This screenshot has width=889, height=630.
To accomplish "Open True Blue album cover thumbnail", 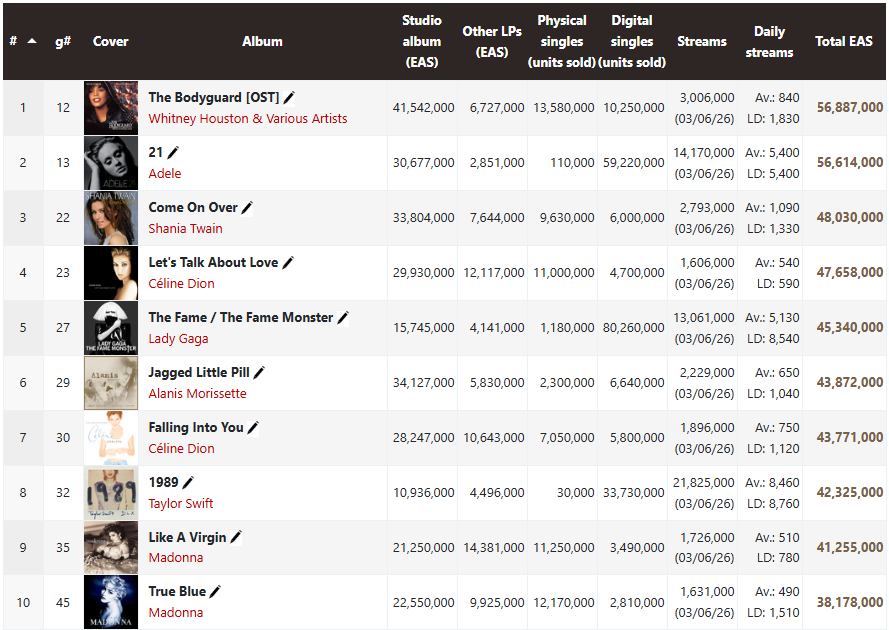I will pyautogui.click(x=111, y=602).
